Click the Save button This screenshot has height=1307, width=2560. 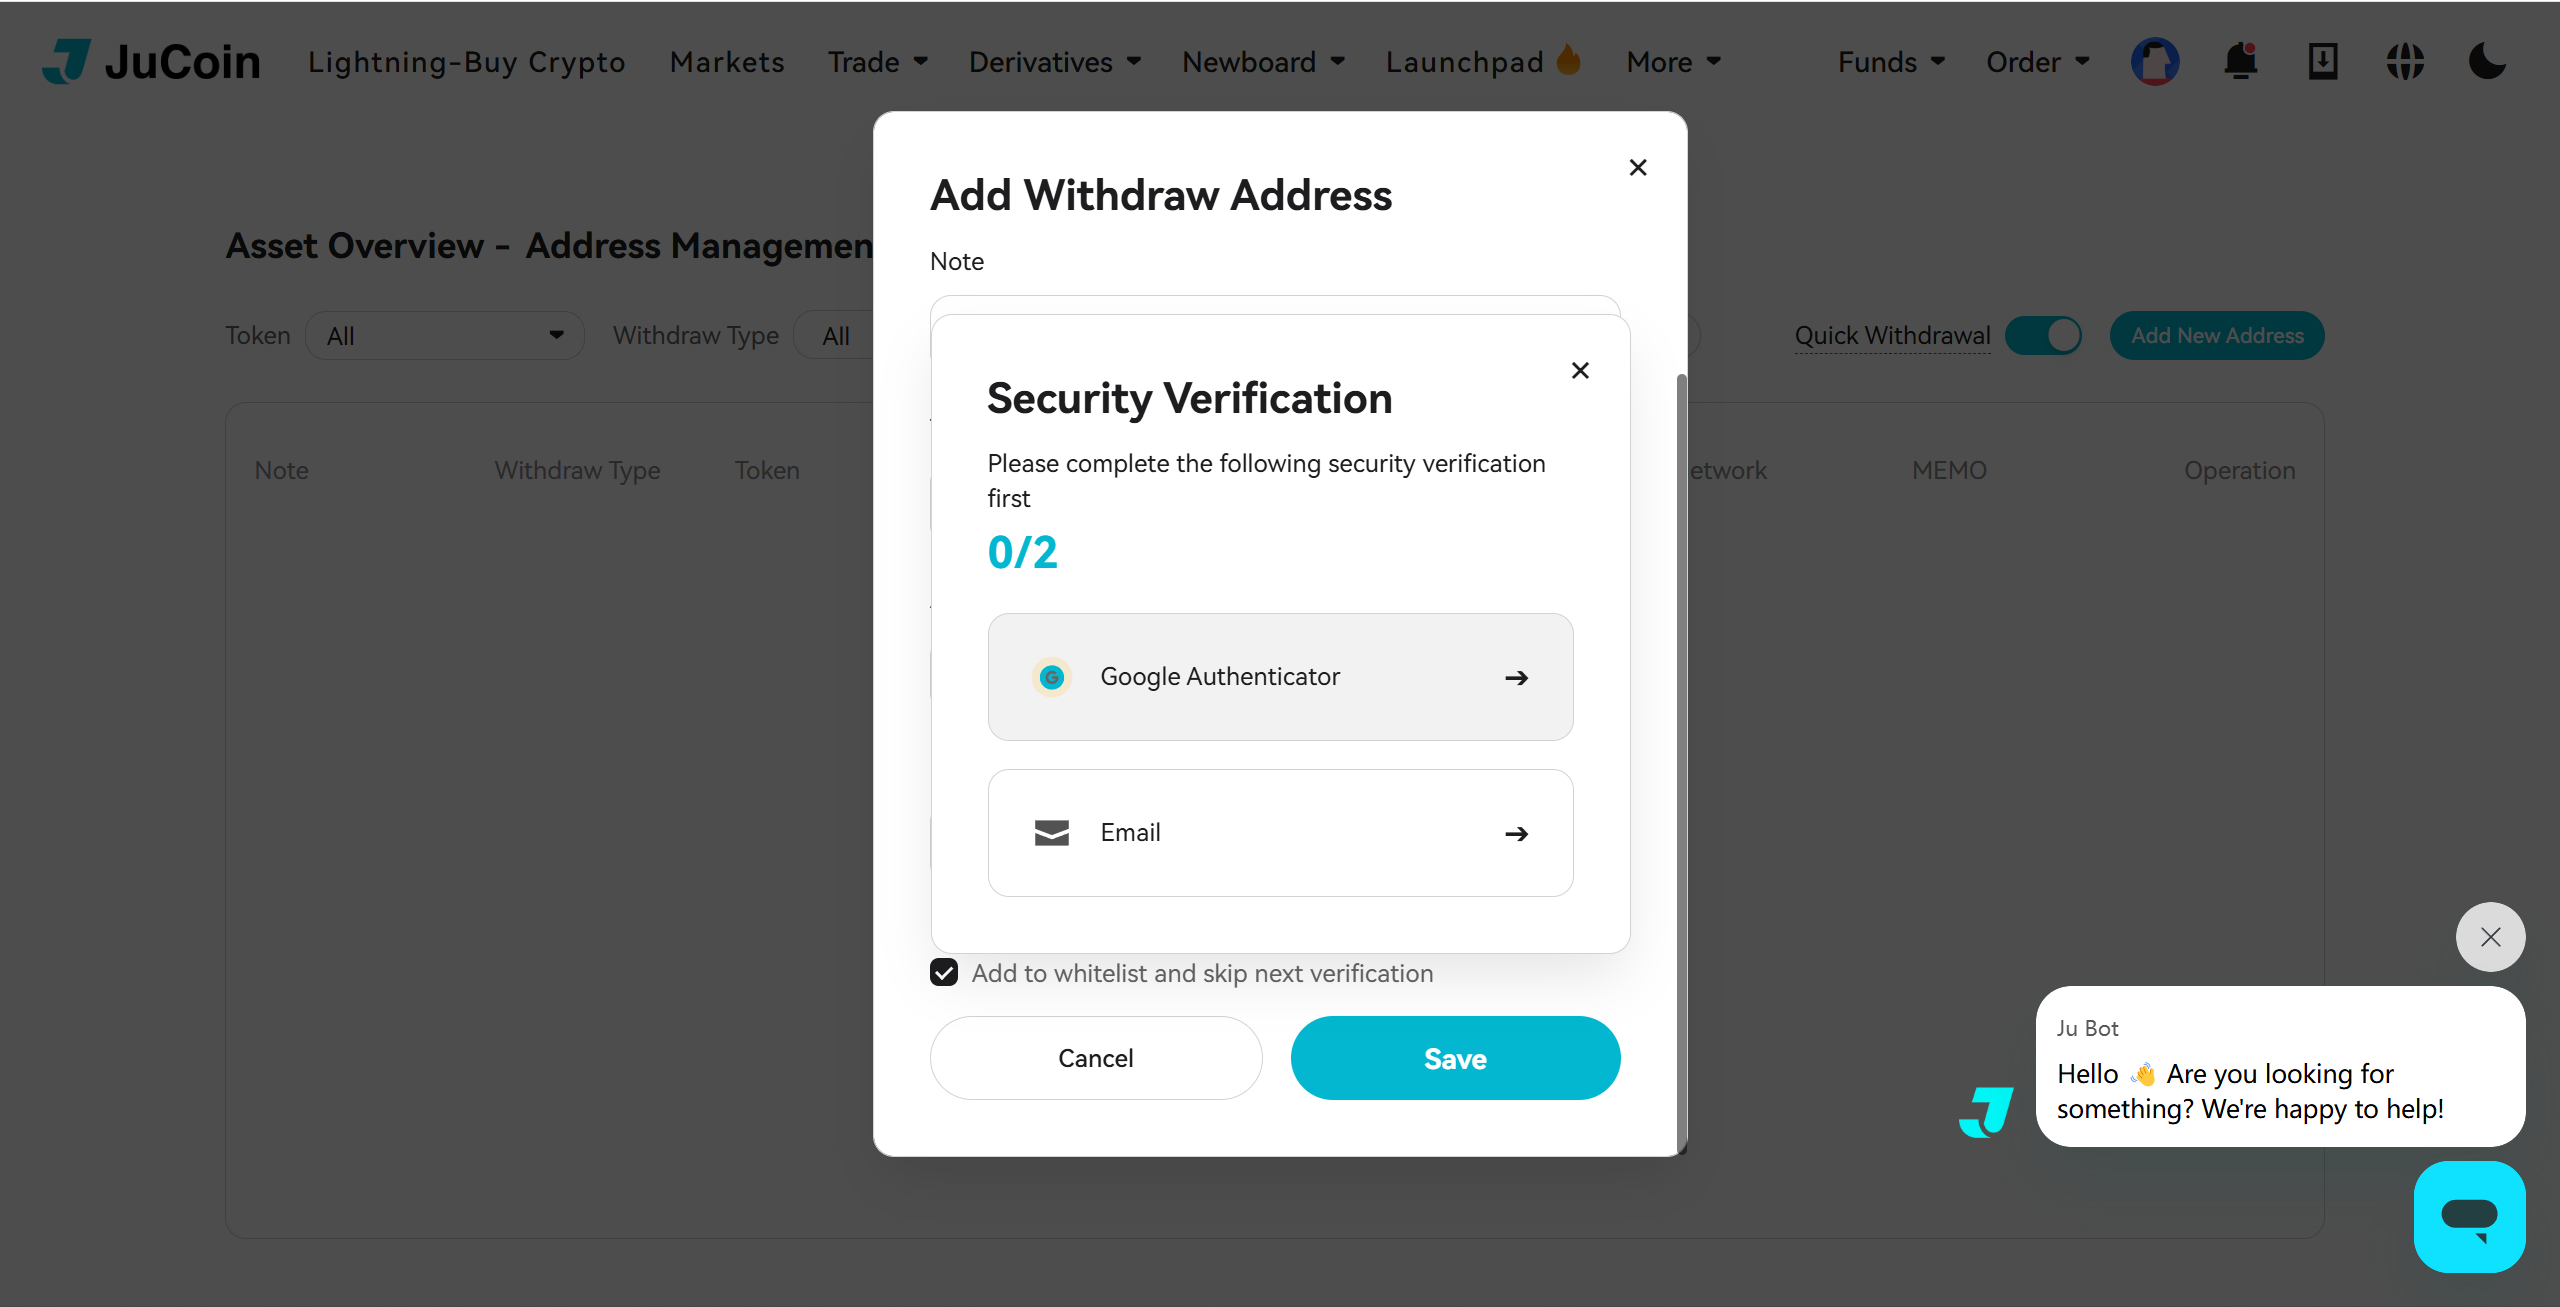pyautogui.click(x=1455, y=1058)
